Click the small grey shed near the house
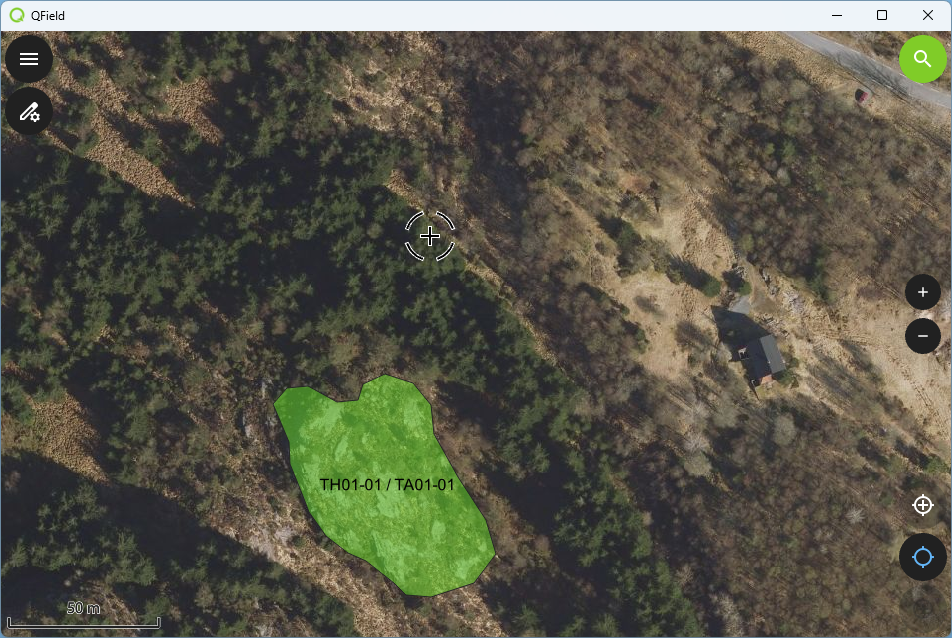 point(739,305)
